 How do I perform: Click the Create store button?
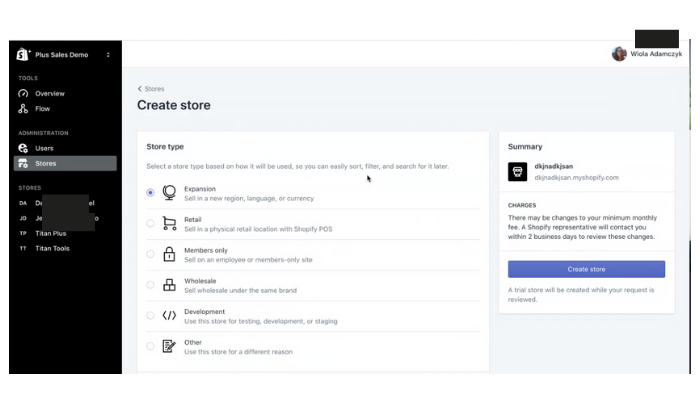[x=586, y=269]
